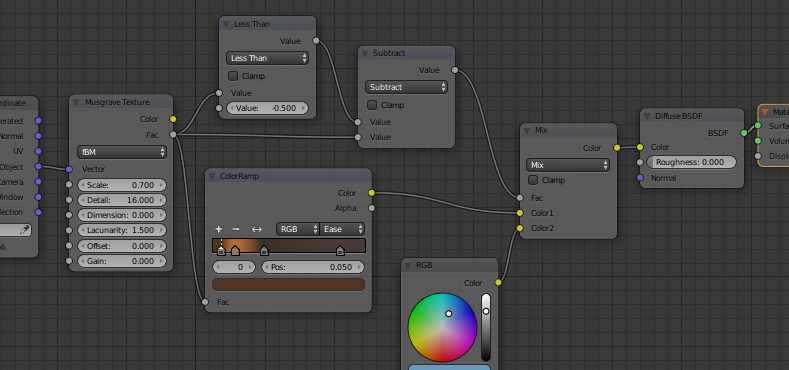Open the Less Than operation dropdown

click(267, 58)
